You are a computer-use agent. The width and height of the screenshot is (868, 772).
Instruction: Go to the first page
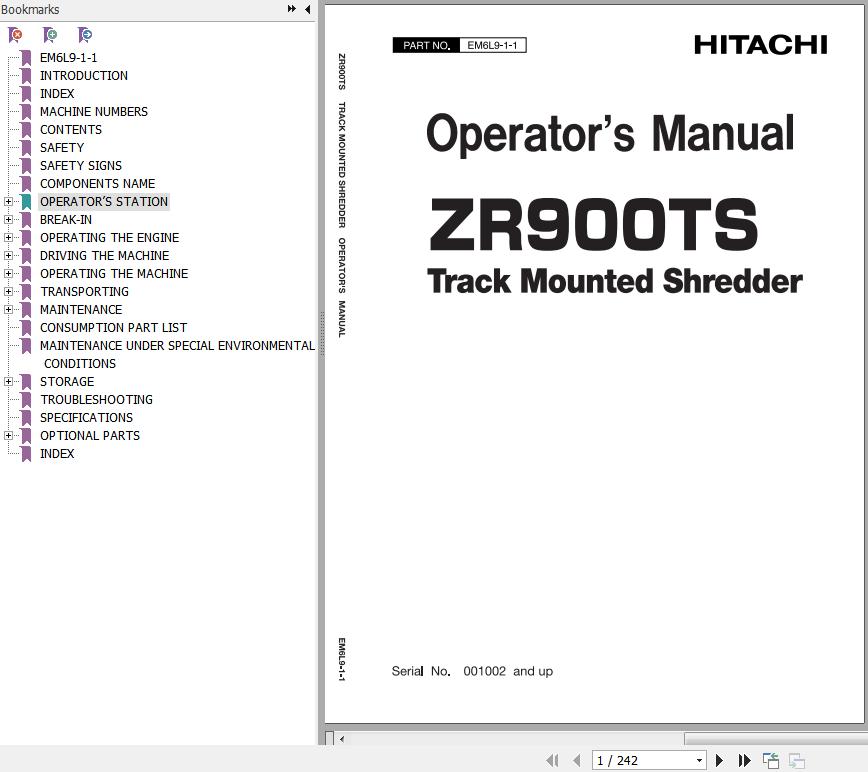(x=552, y=760)
